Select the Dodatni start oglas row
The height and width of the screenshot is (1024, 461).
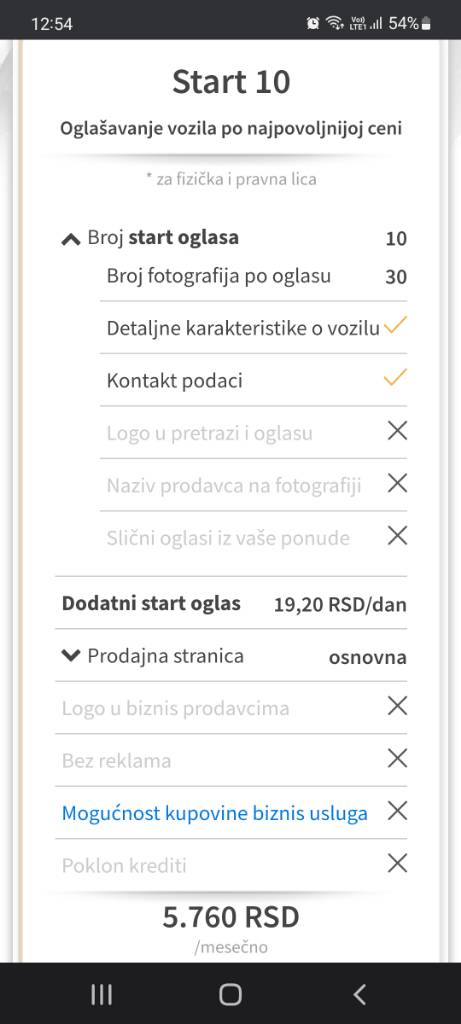tap(231, 603)
